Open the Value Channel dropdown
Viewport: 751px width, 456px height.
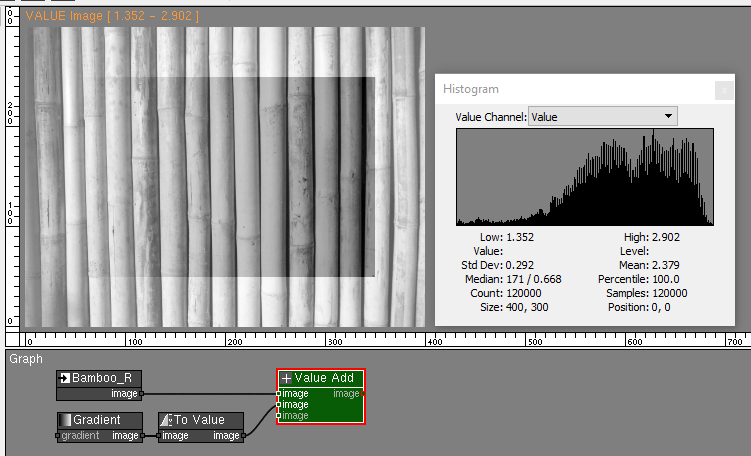[602, 117]
